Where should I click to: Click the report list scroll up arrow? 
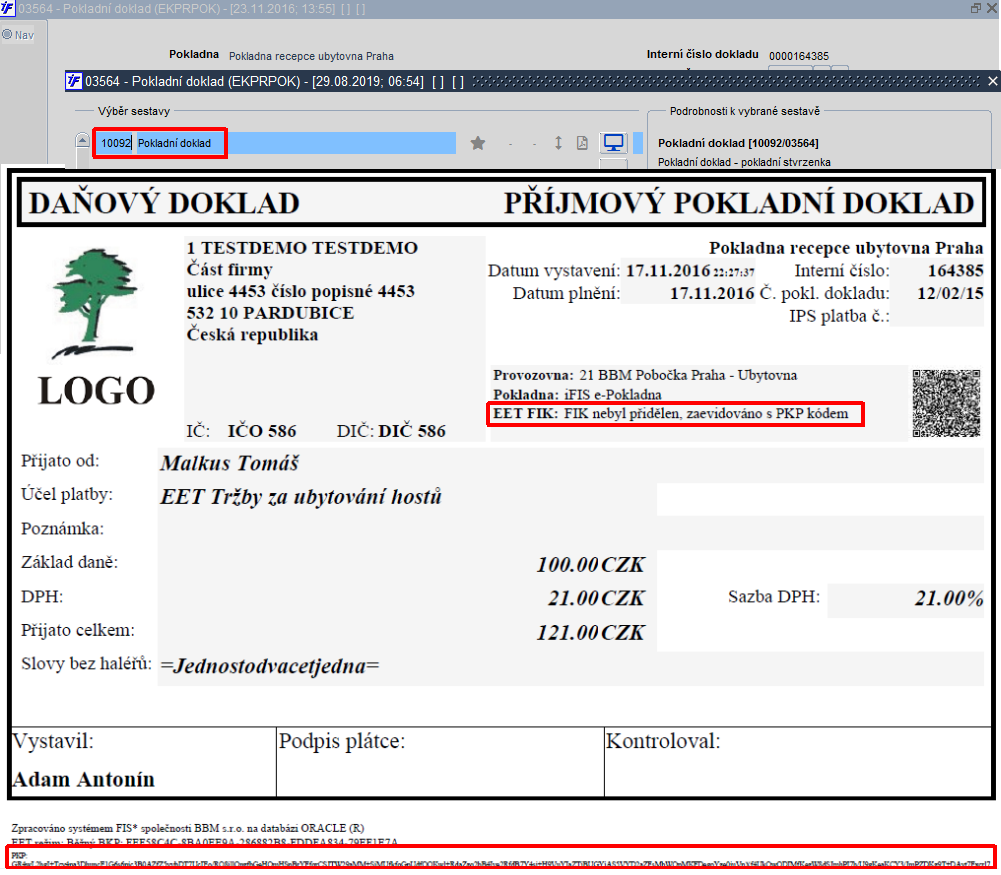pos(82,140)
